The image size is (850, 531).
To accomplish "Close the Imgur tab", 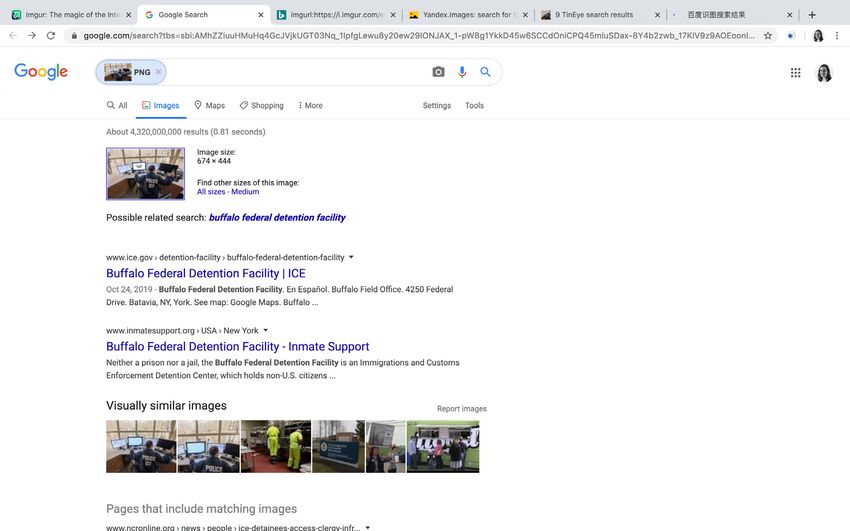I will (x=128, y=15).
